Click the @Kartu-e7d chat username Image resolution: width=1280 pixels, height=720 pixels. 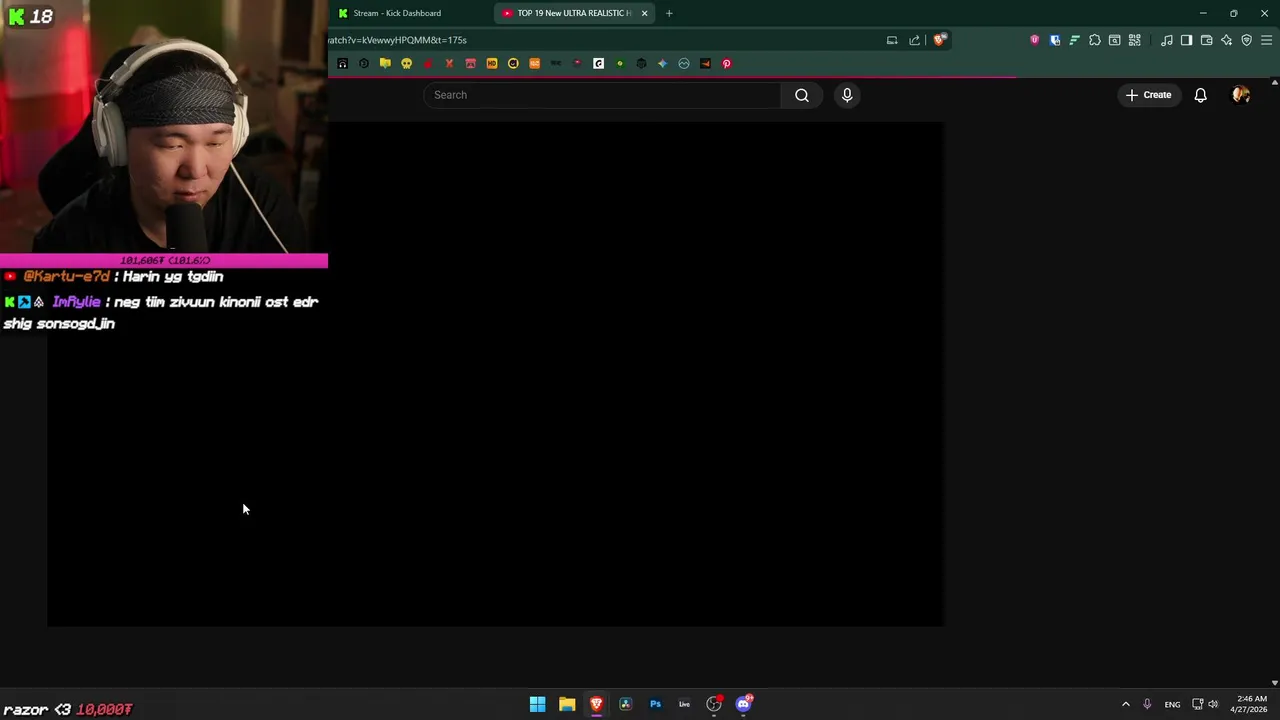[66, 276]
